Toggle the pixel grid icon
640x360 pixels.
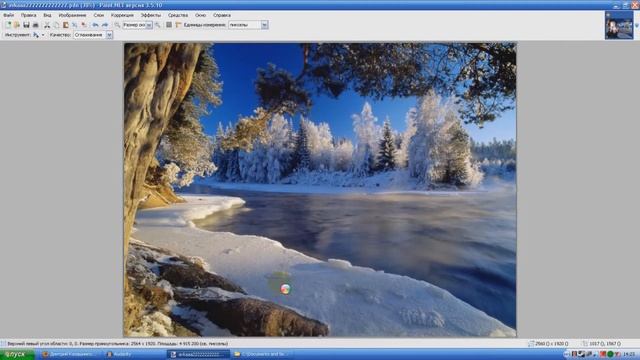point(169,25)
